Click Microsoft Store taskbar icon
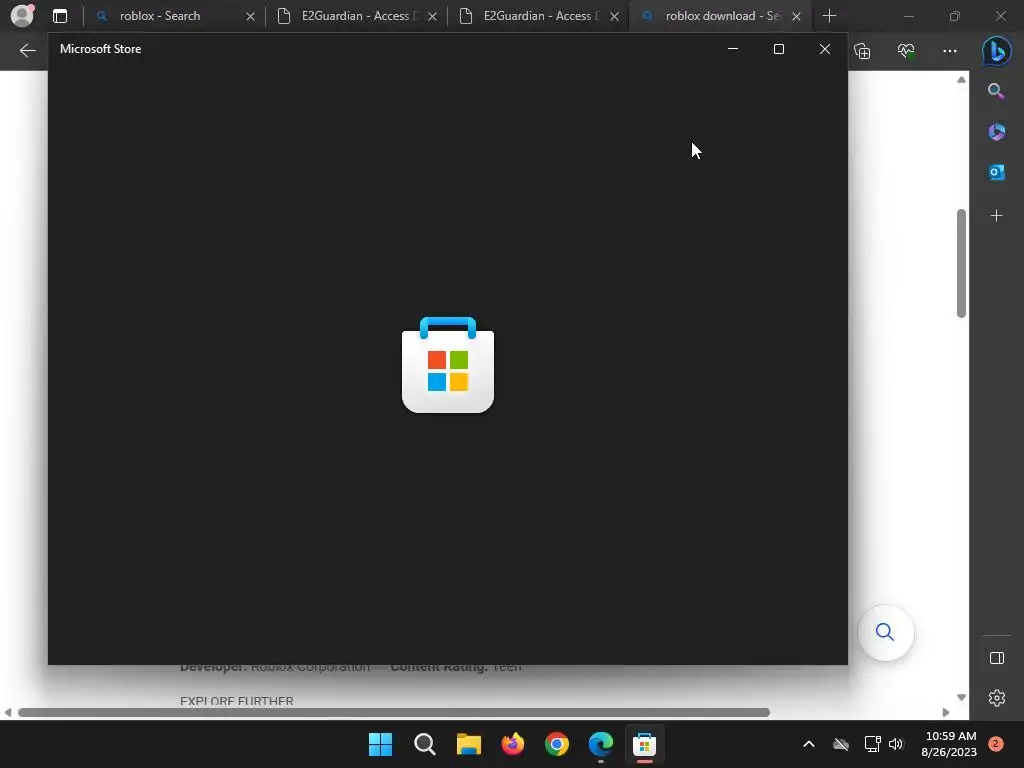 pos(645,744)
